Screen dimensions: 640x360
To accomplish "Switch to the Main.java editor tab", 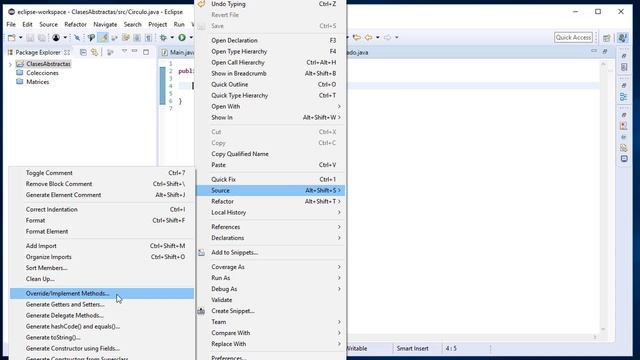I will [x=178, y=53].
